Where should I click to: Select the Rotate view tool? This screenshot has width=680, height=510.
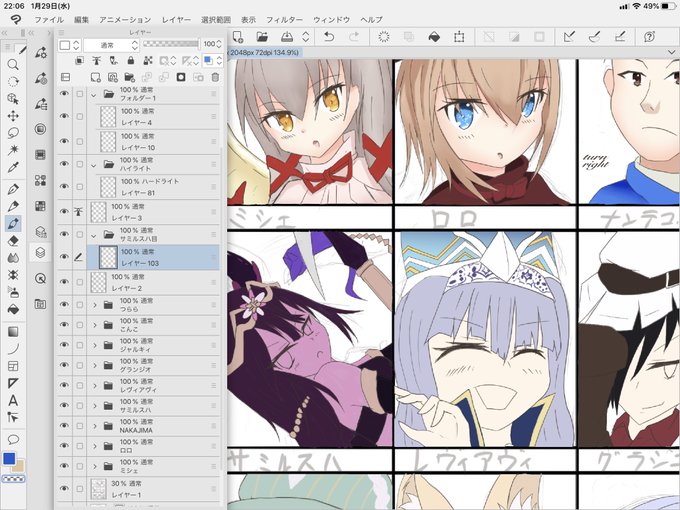[13, 82]
